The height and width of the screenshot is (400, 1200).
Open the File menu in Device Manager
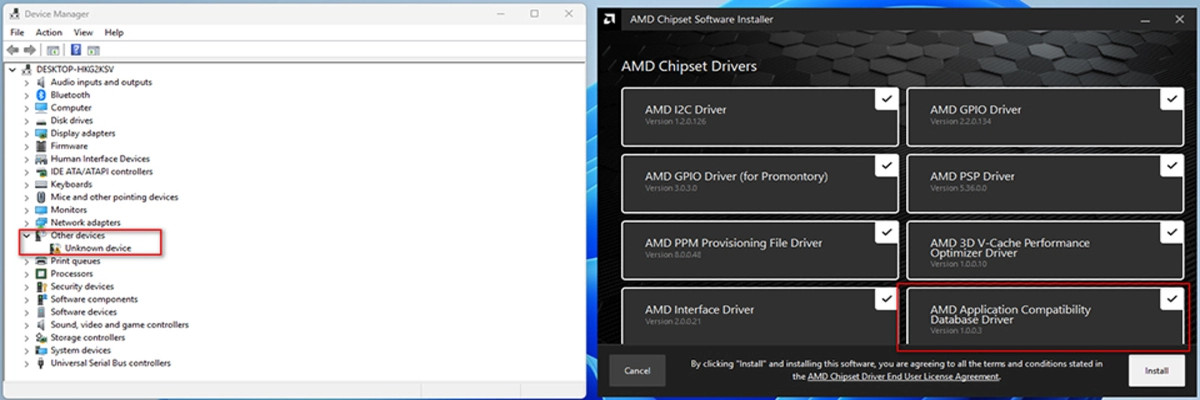pos(17,32)
